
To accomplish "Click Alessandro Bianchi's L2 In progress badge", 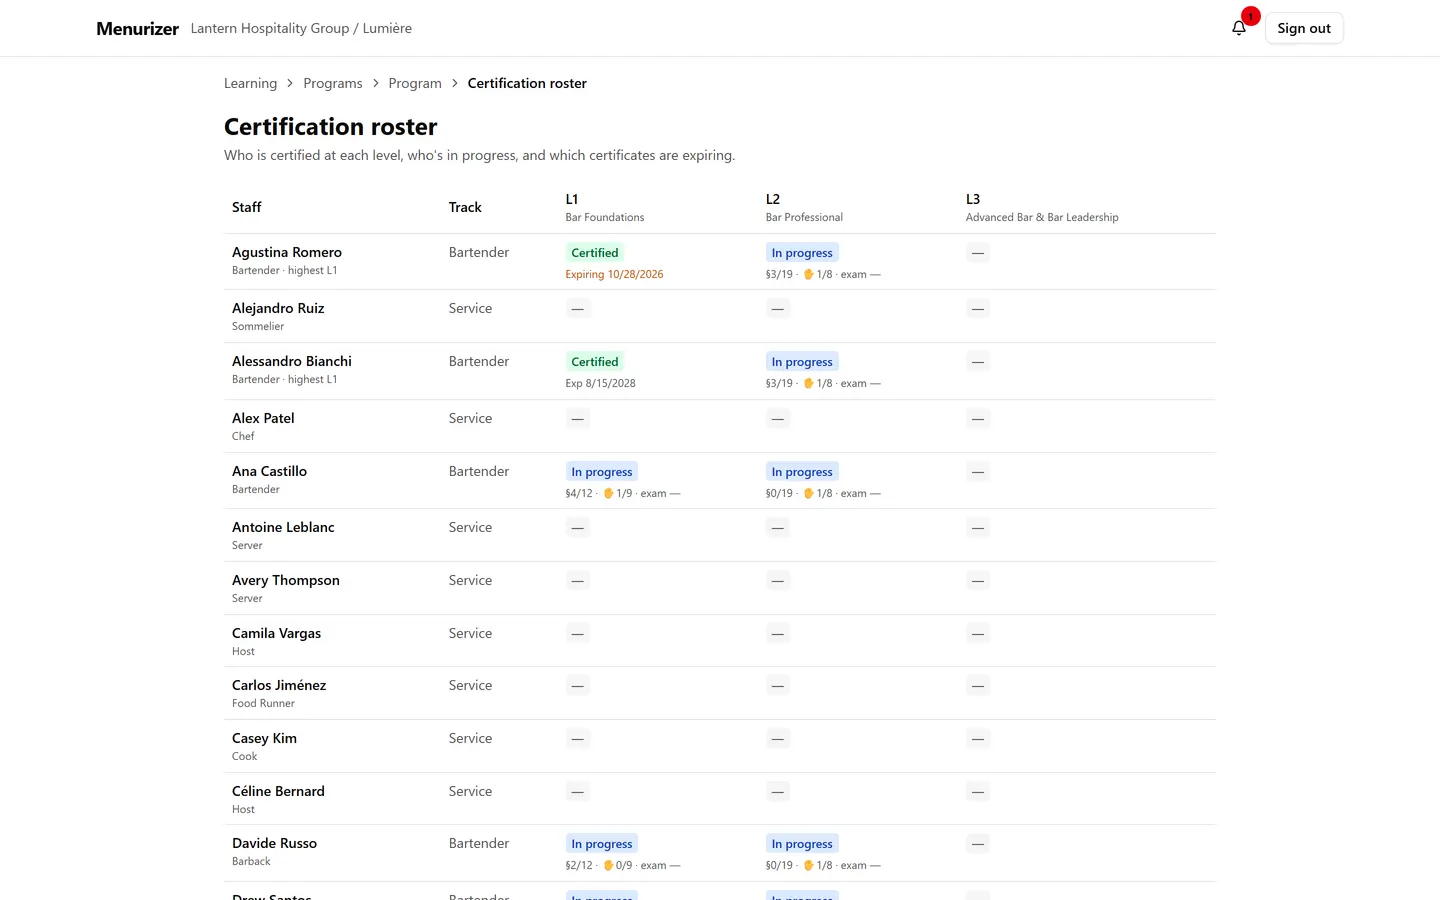I will tap(802, 362).
